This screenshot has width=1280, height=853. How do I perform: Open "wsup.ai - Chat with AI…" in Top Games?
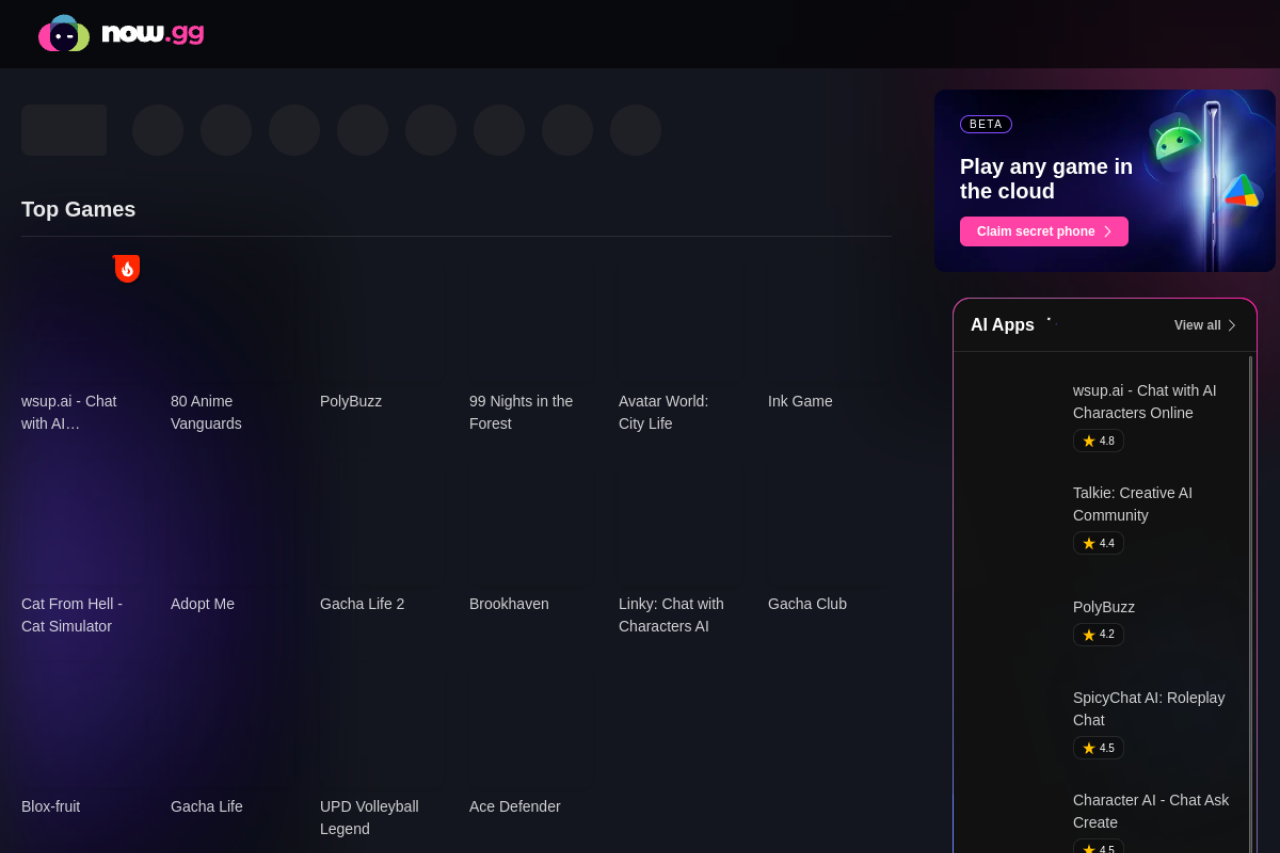coord(69,412)
